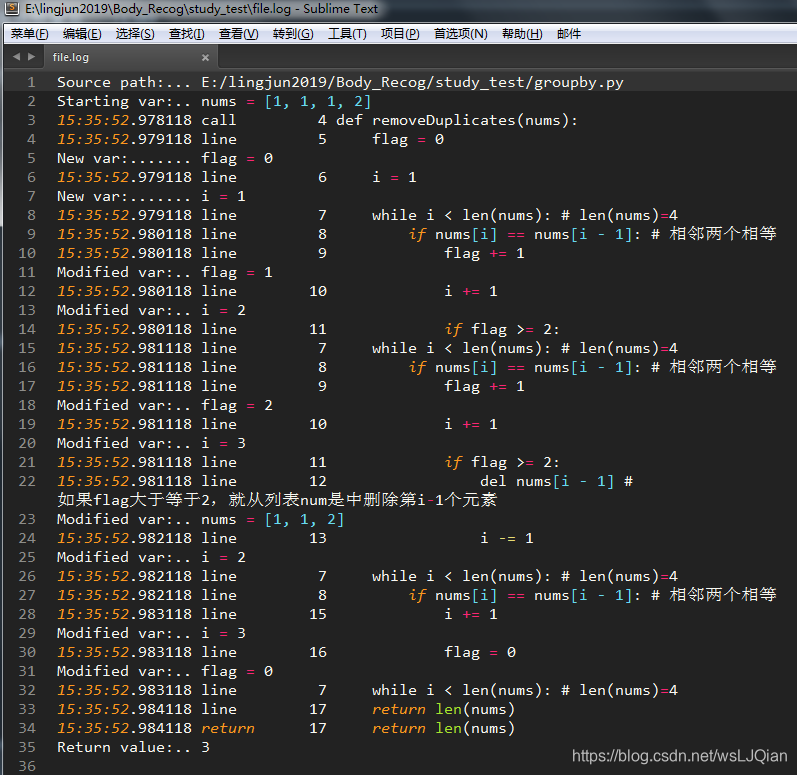Click 'Modified var:.. flag = 2' line
This screenshot has width=797, height=775.
tap(165, 405)
